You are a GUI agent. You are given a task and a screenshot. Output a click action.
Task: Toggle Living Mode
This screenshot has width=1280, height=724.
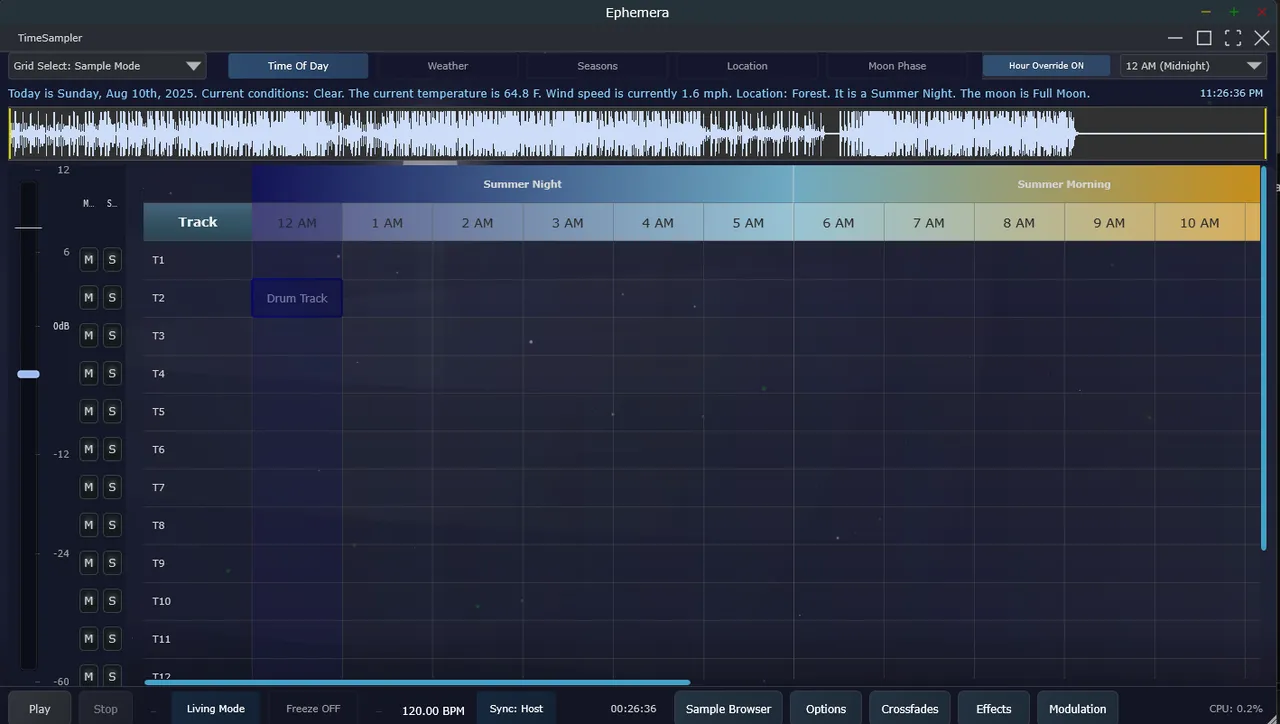coord(216,709)
